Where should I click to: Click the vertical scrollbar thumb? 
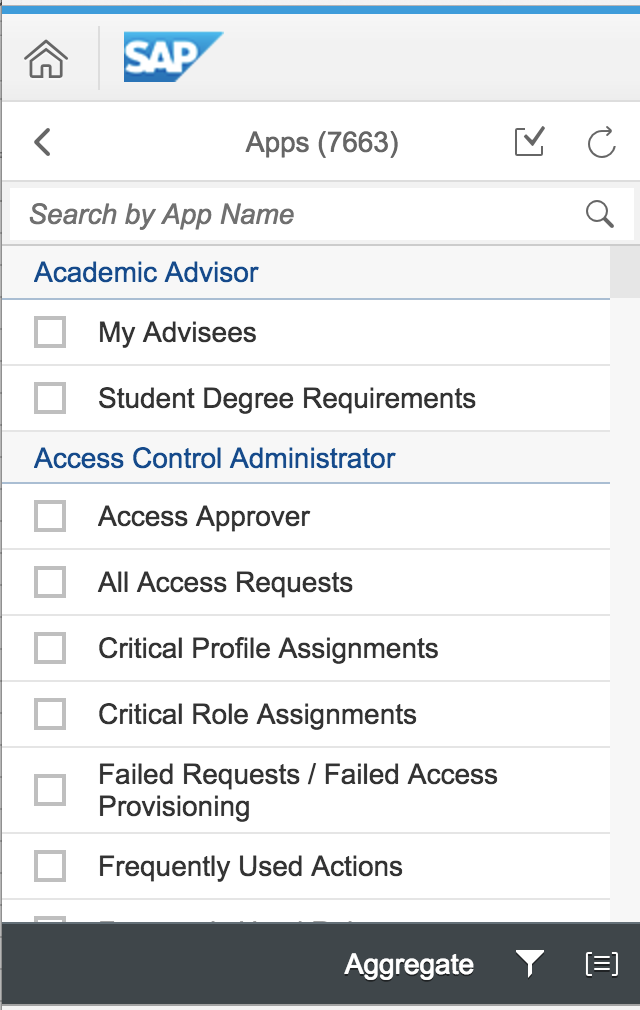pos(625,272)
